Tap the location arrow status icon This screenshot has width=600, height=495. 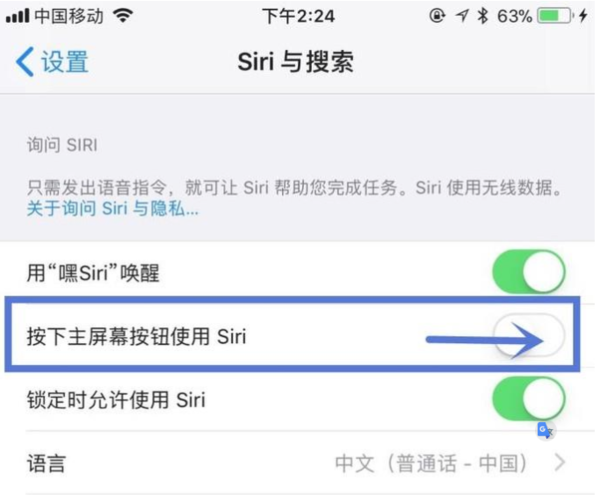pyautogui.click(x=460, y=17)
